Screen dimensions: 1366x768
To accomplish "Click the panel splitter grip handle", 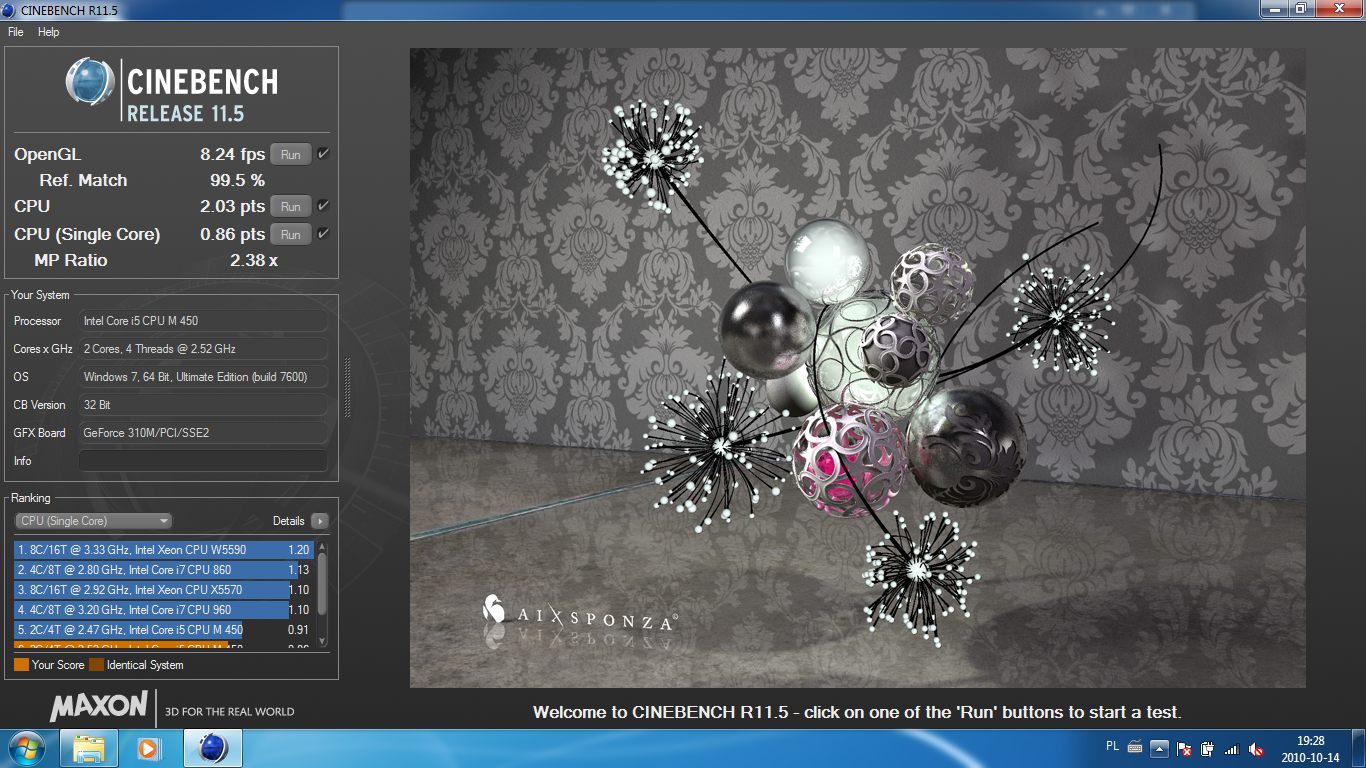I will (347, 387).
